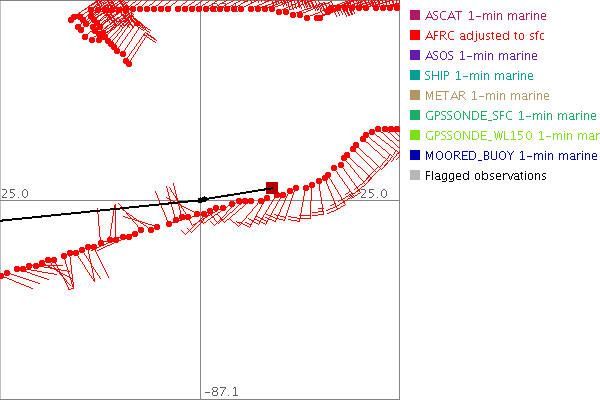Image resolution: width=600 pixels, height=400 pixels.
Task: Click the green GPSSONDE_SFC legend swatch
Action: [415, 116]
